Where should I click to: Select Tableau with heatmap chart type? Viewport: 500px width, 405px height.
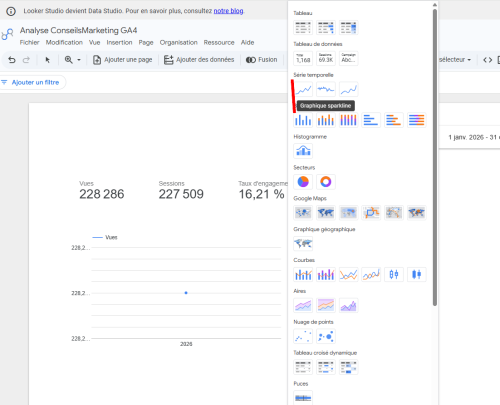348,28
